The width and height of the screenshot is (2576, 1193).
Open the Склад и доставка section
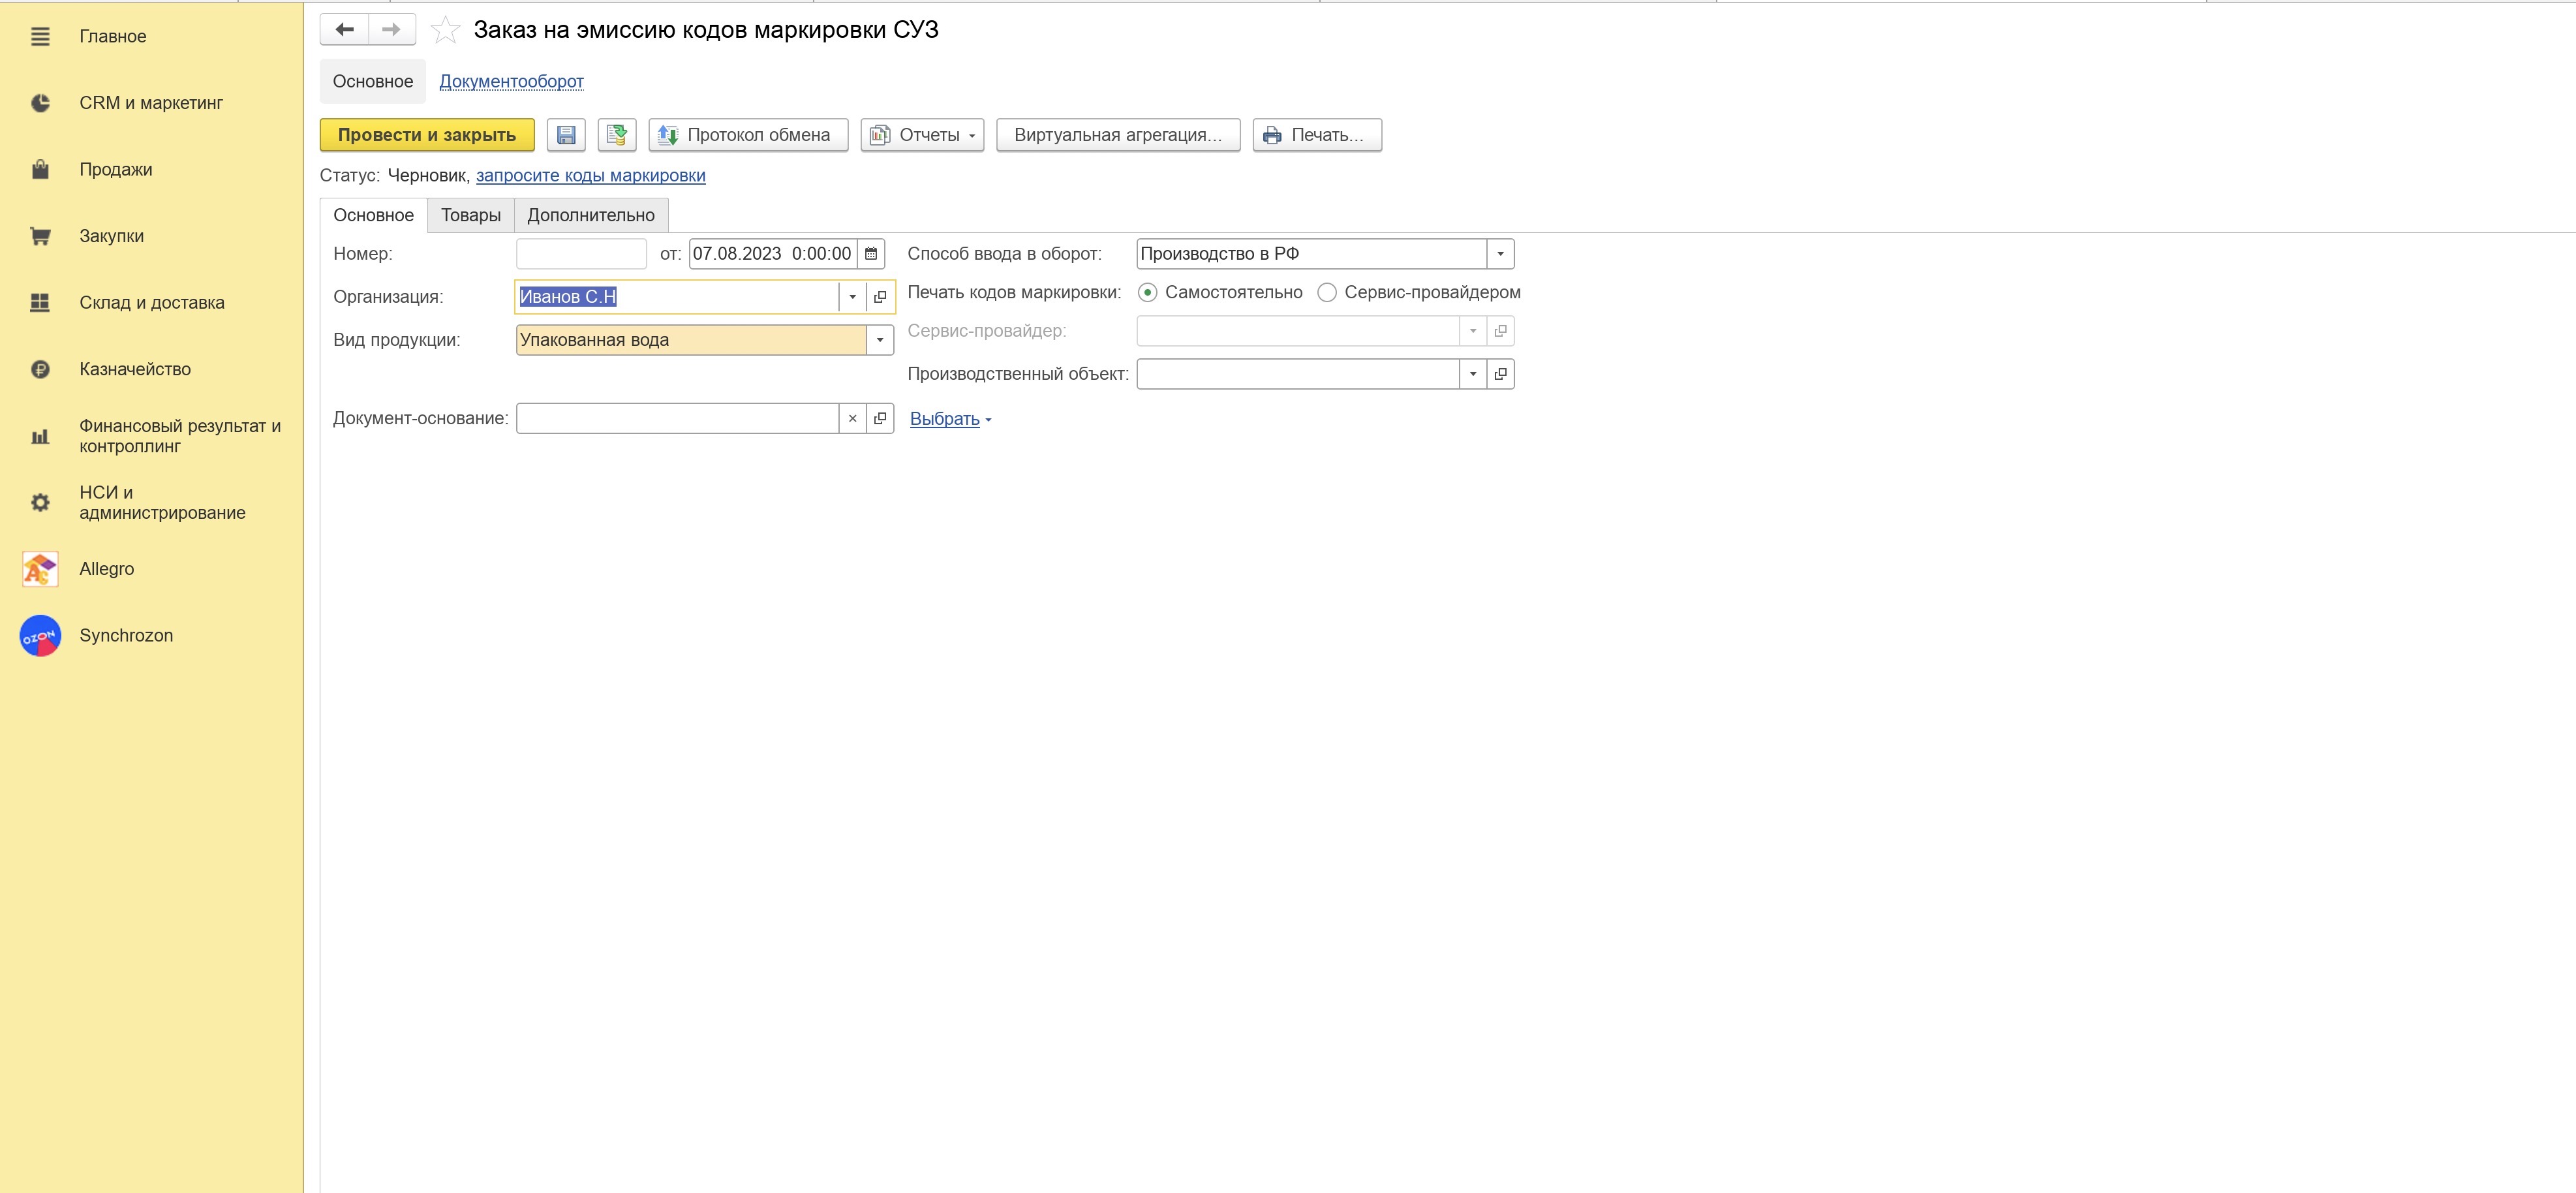coord(152,303)
